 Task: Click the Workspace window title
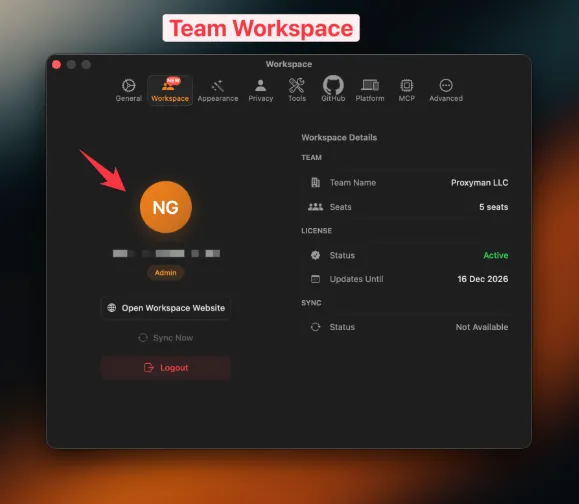click(x=289, y=64)
